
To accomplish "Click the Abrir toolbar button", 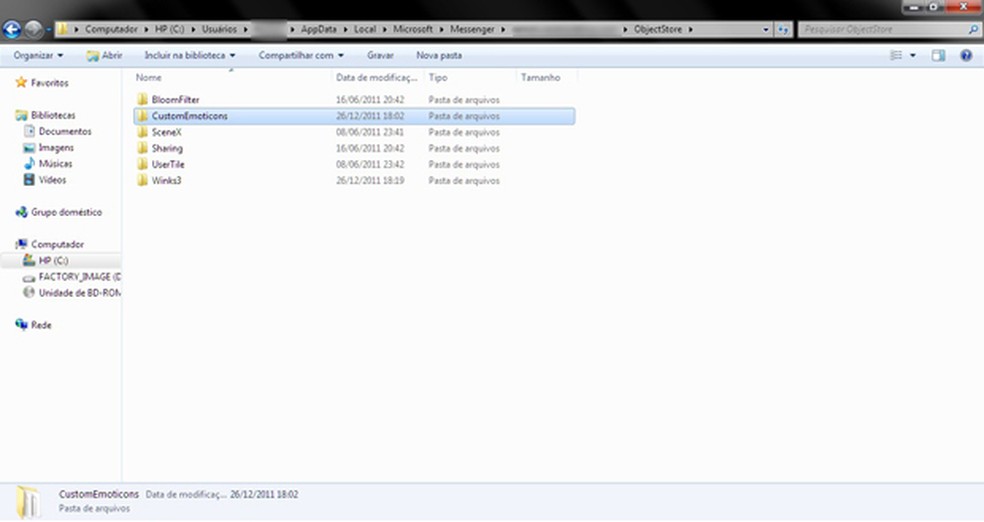I will tap(104, 55).
